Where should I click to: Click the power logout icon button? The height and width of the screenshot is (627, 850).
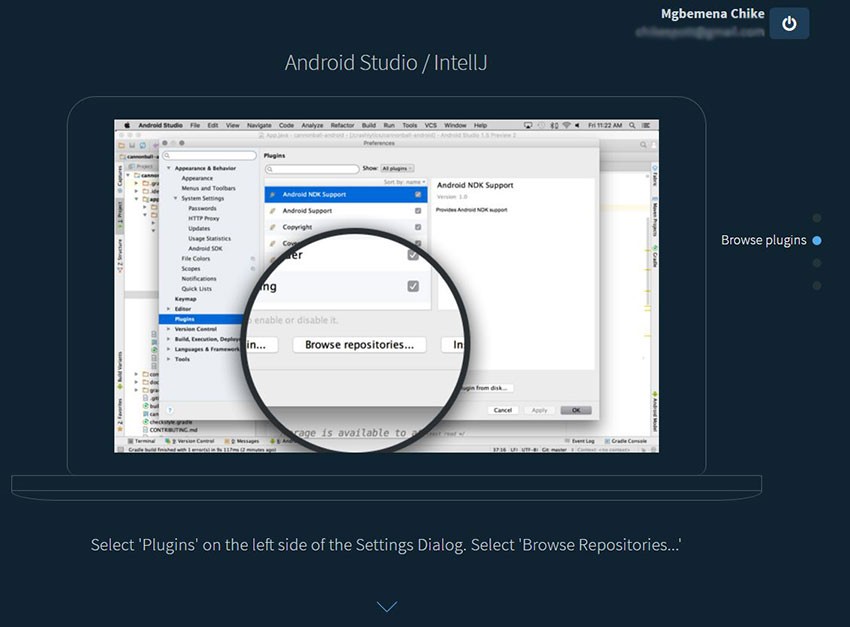(789, 23)
